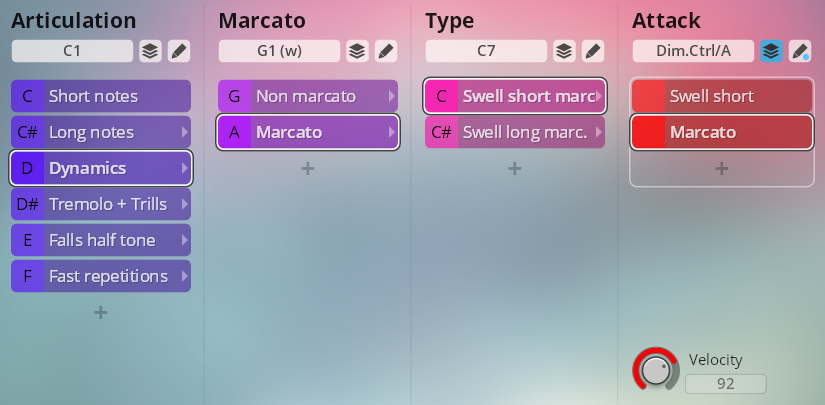Click the layers icon in Marcato column
This screenshot has height=405, width=825.
357,51
